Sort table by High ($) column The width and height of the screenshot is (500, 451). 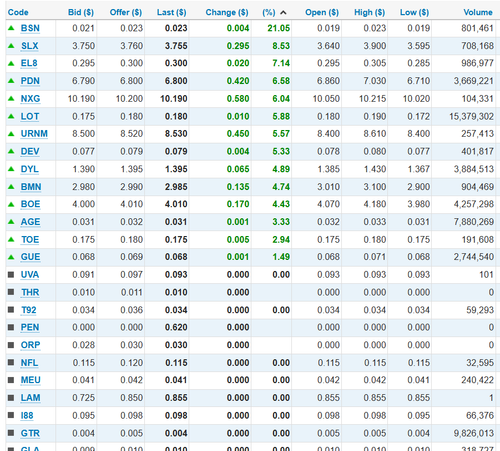[370, 12]
